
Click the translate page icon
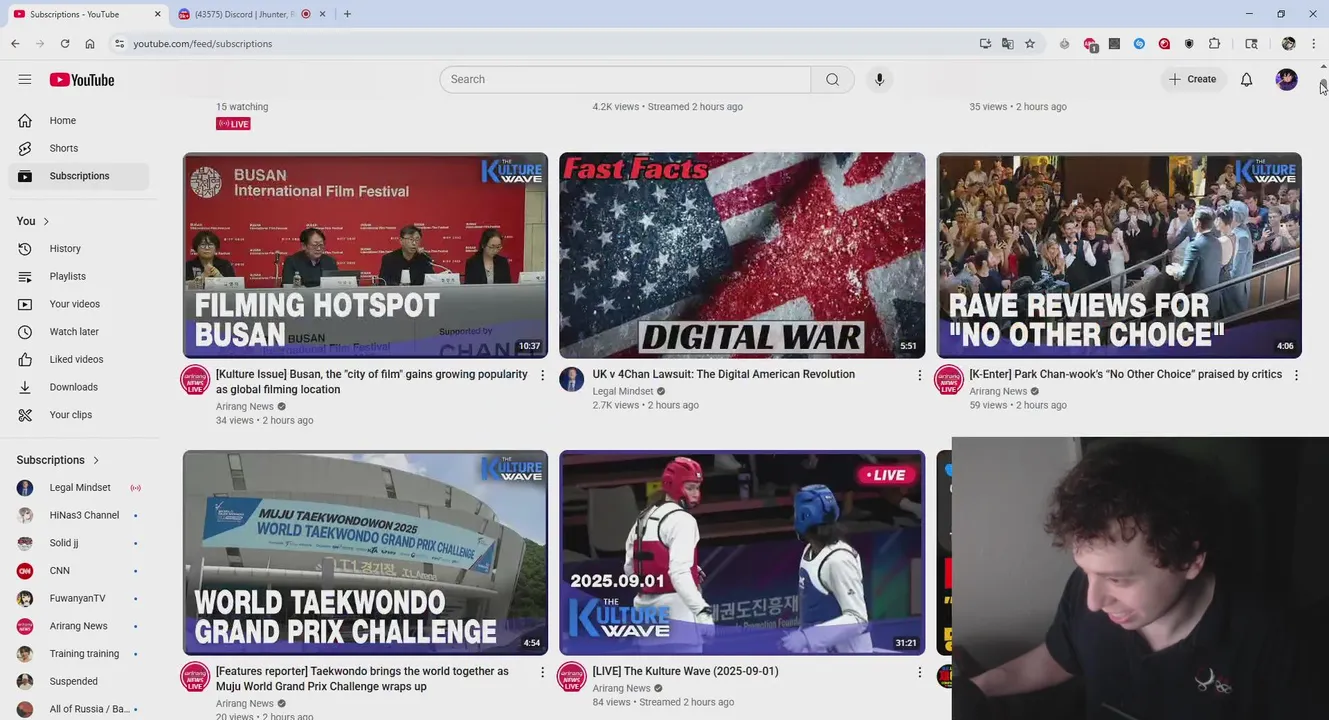[x=1007, y=44]
